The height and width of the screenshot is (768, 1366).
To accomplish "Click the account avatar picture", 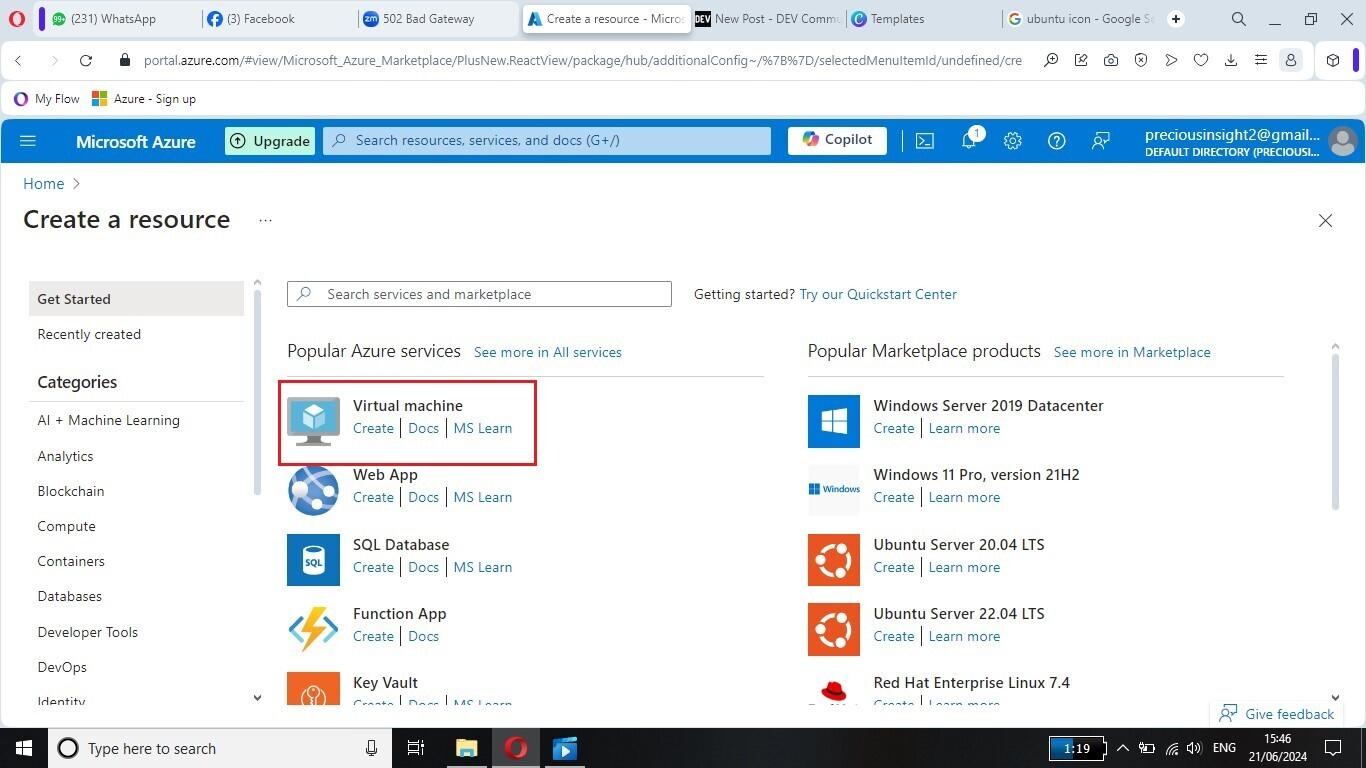I will (x=1342, y=141).
